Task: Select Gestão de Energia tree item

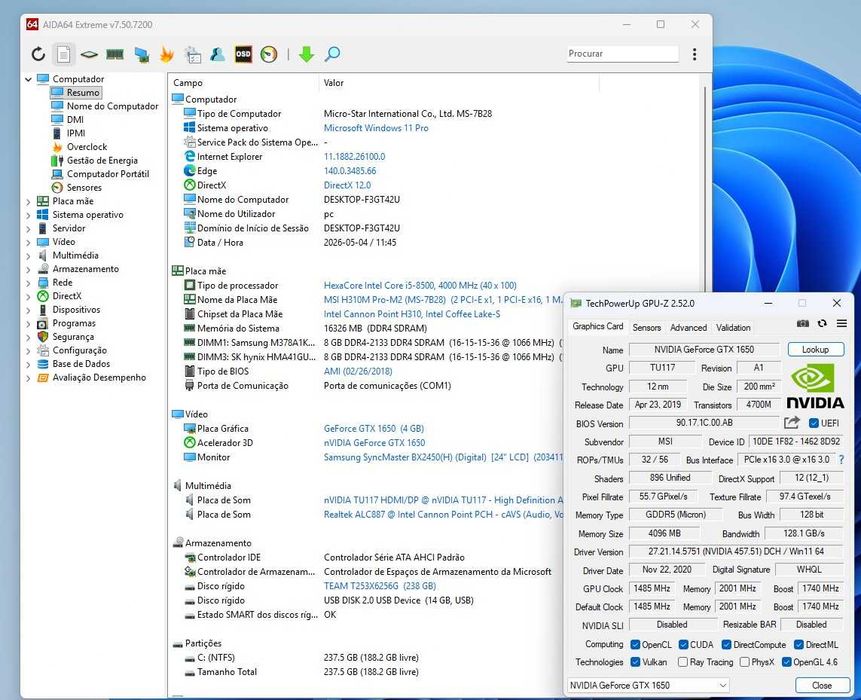Action: click(102, 160)
